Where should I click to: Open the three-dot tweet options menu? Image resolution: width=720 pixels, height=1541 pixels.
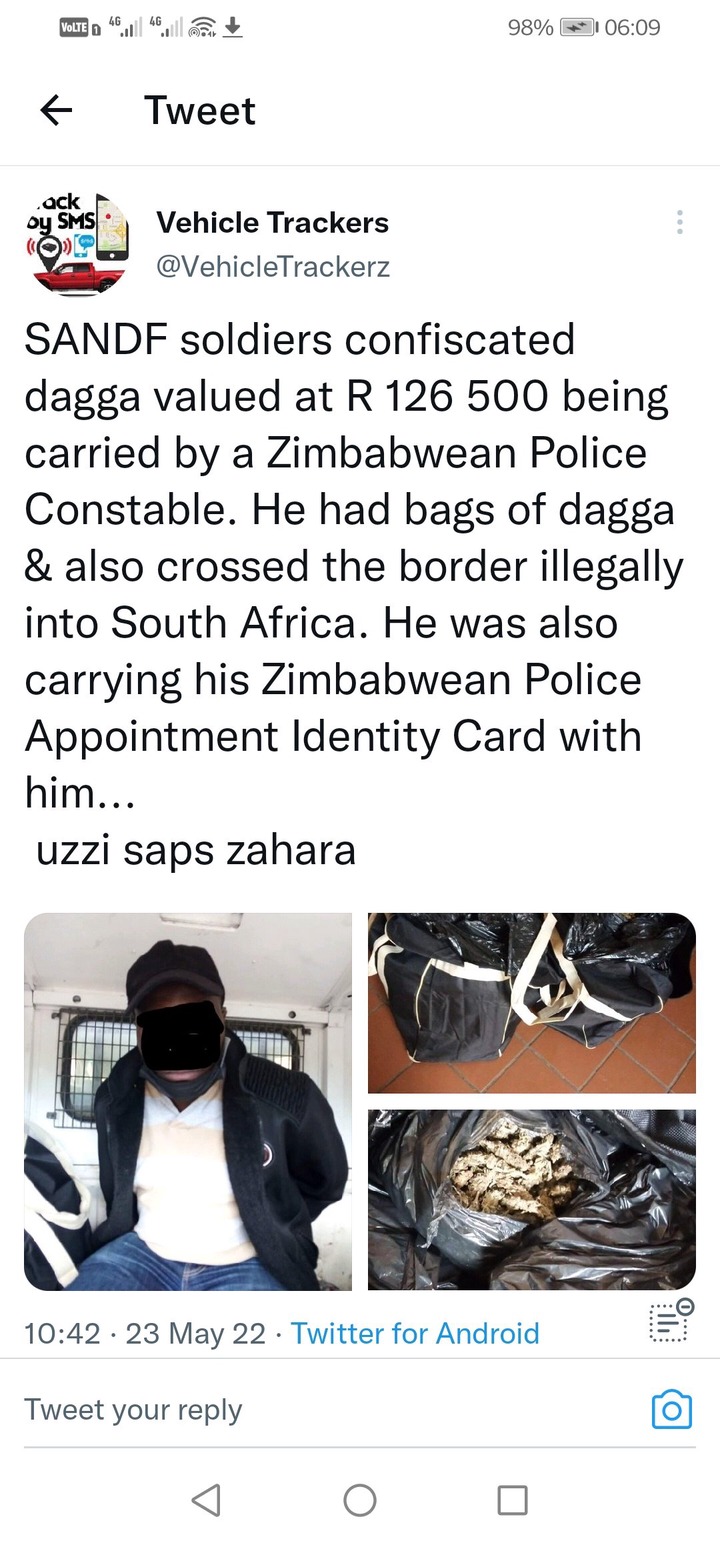pos(680,222)
